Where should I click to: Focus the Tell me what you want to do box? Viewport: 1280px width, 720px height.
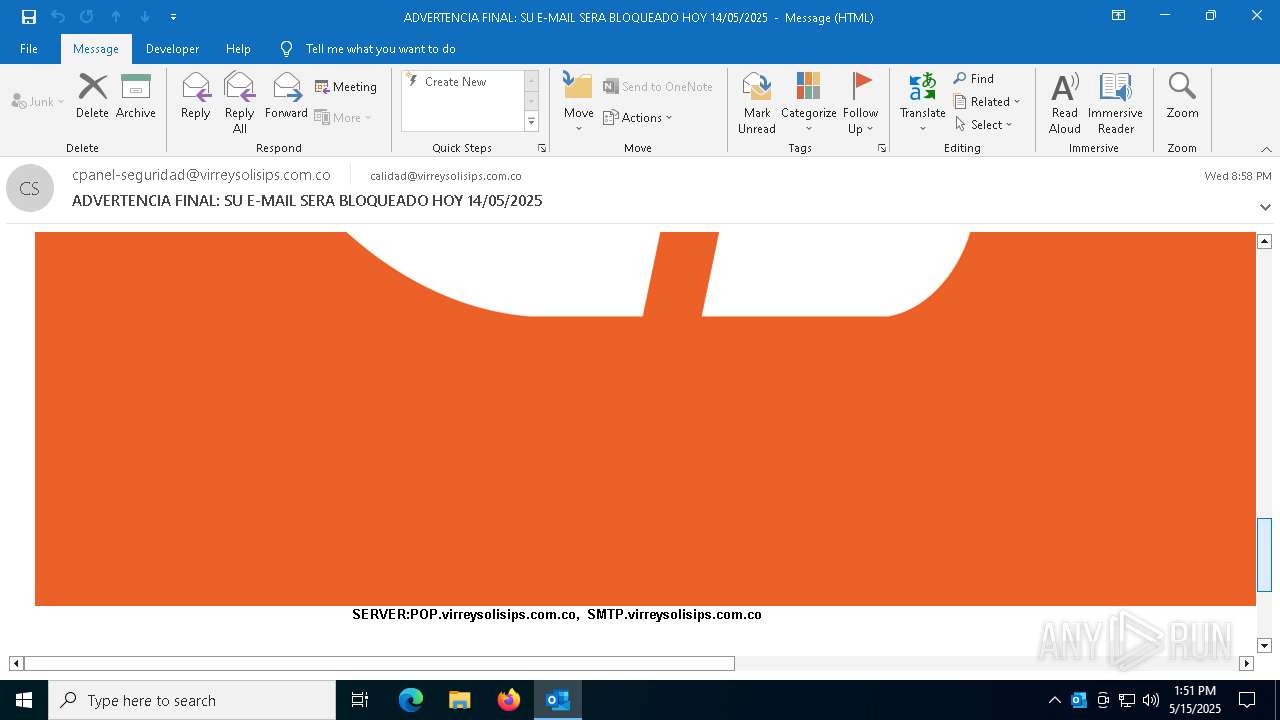[380, 48]
